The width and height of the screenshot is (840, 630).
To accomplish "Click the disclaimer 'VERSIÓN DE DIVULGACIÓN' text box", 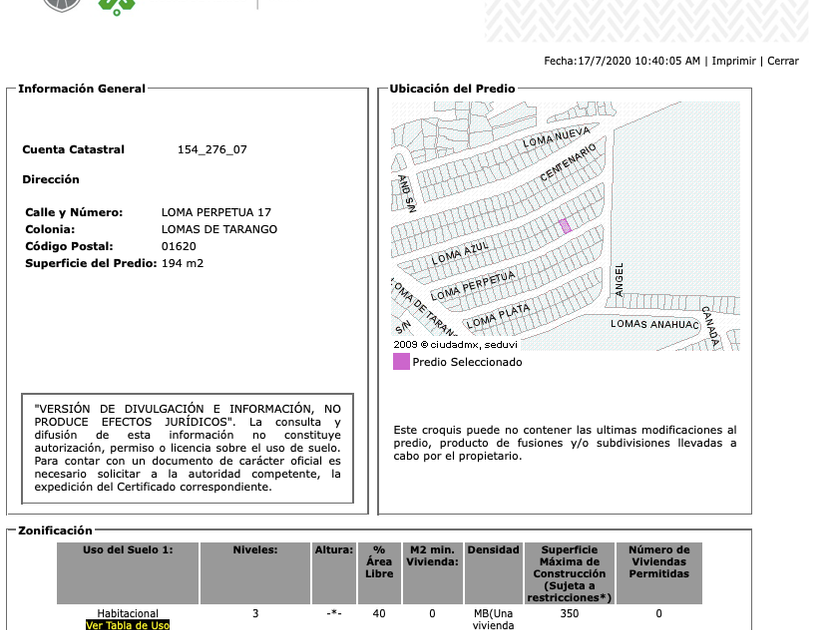I will pos(188,448).
